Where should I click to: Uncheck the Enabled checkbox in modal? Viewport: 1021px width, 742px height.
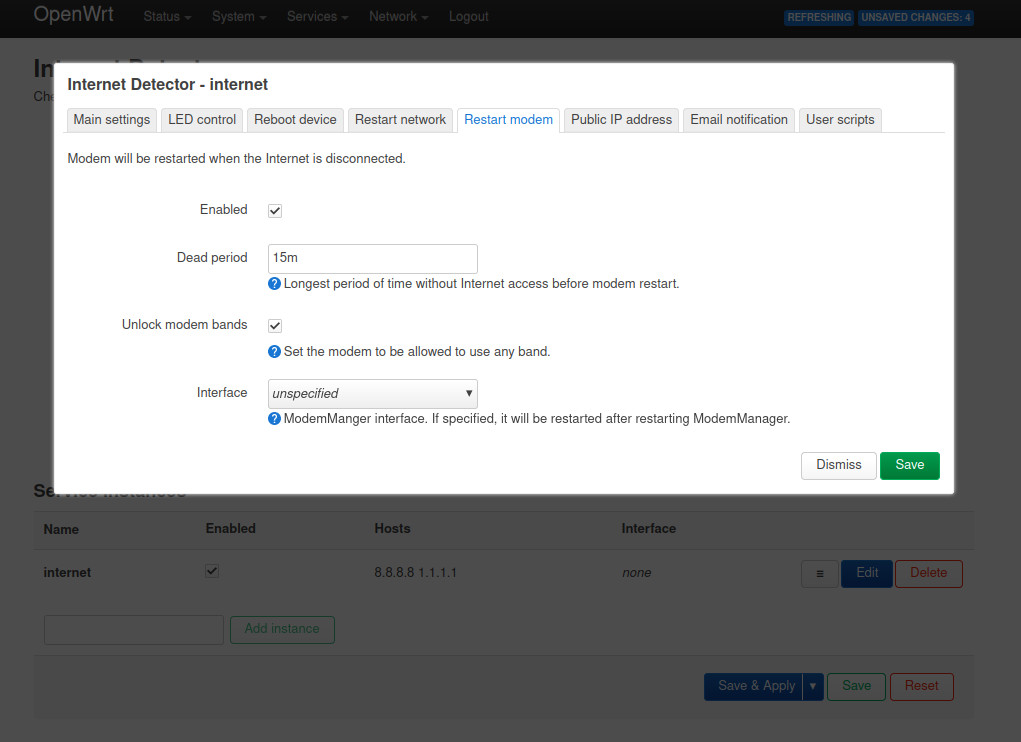[275, 211]
